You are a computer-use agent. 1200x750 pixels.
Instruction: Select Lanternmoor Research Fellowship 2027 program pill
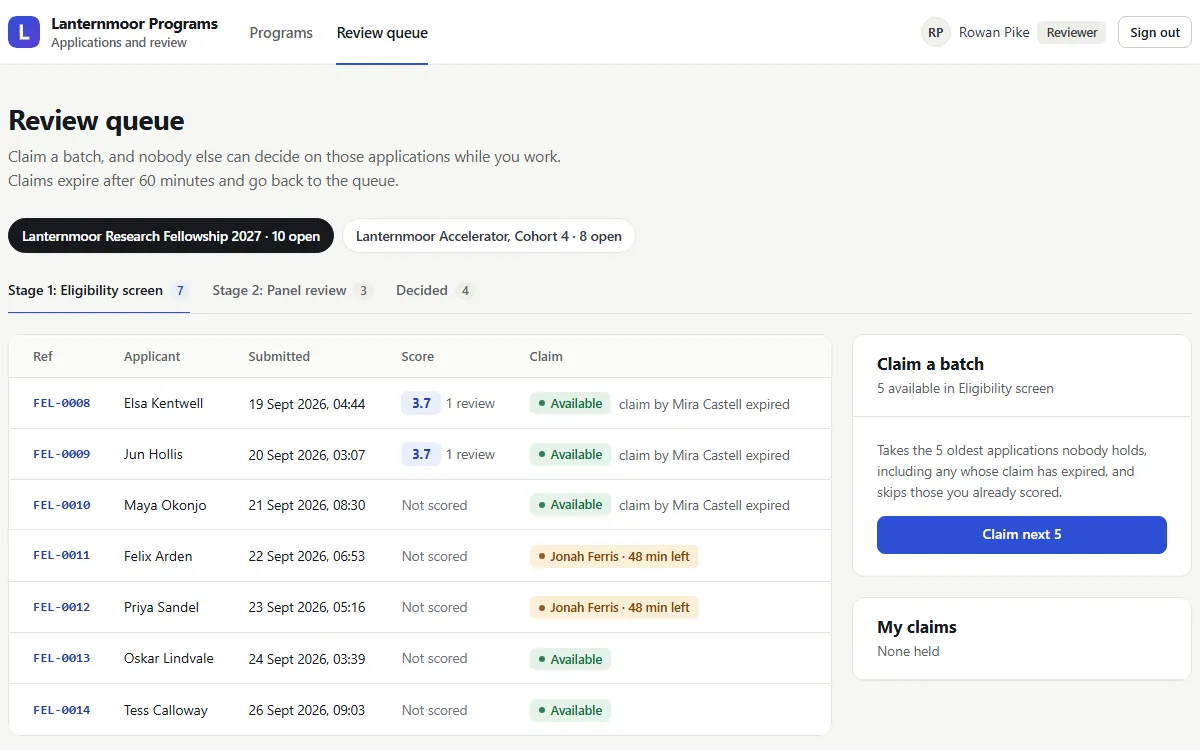(x=171, y=236)
